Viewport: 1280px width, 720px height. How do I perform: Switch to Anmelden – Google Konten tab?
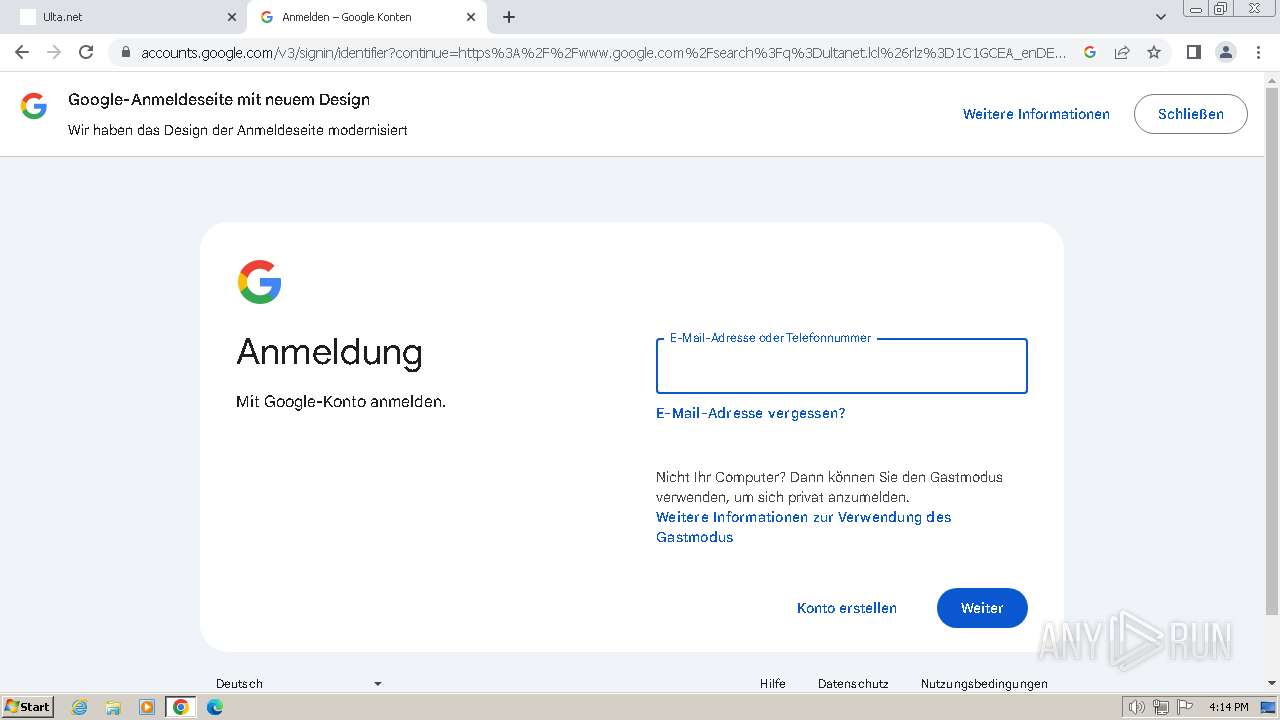(366, 17)
